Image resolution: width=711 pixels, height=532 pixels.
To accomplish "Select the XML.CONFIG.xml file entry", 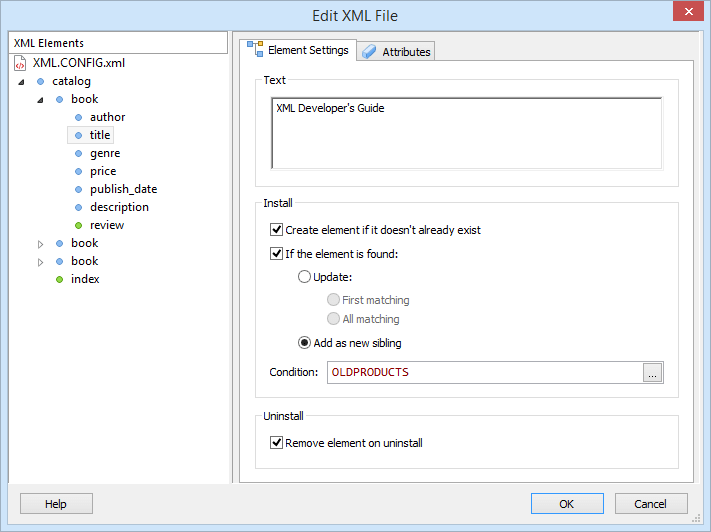I will pyautogui.click(x=78, y=63).
